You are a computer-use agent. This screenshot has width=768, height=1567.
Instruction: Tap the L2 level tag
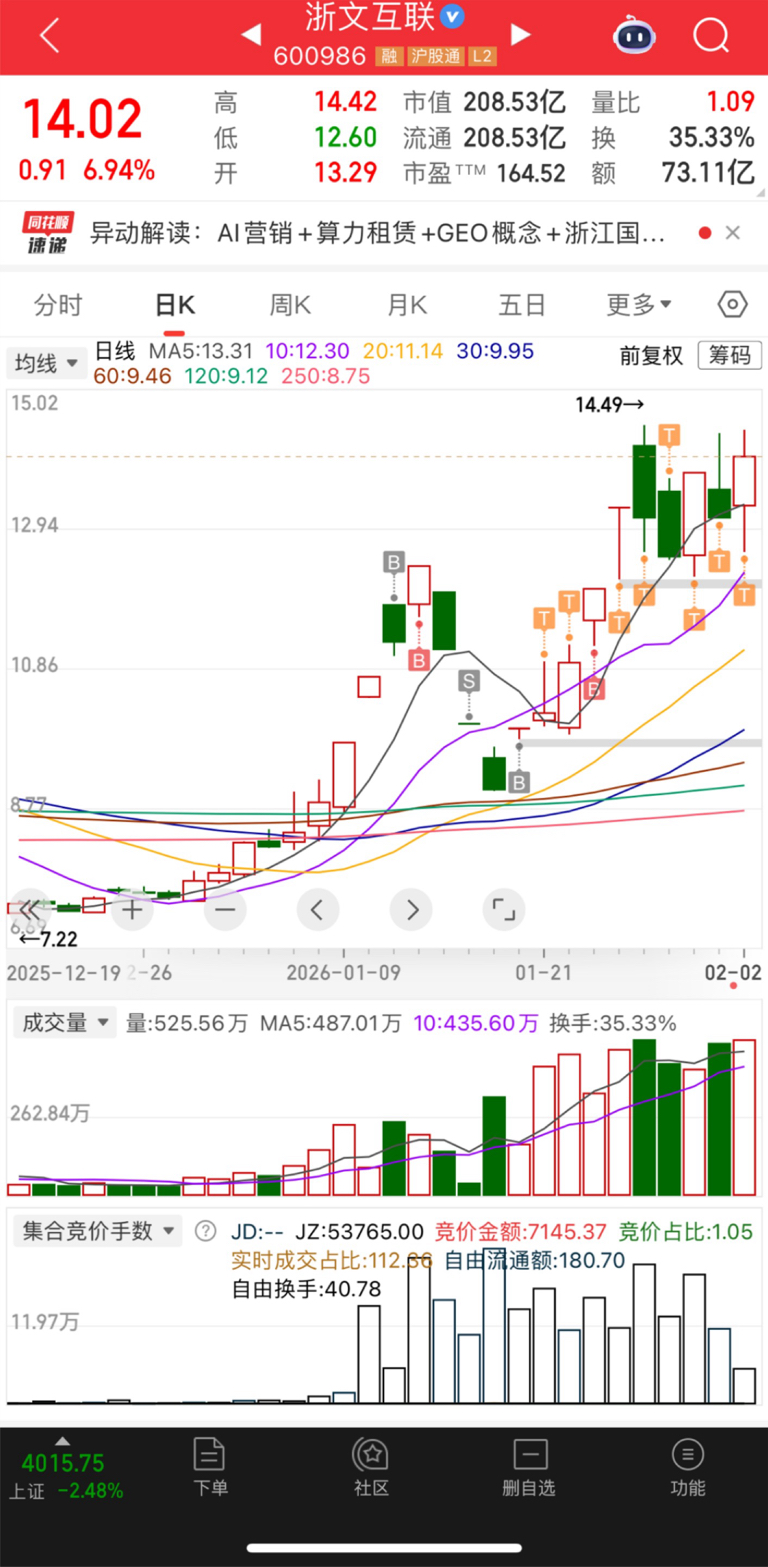coord(482,56)
